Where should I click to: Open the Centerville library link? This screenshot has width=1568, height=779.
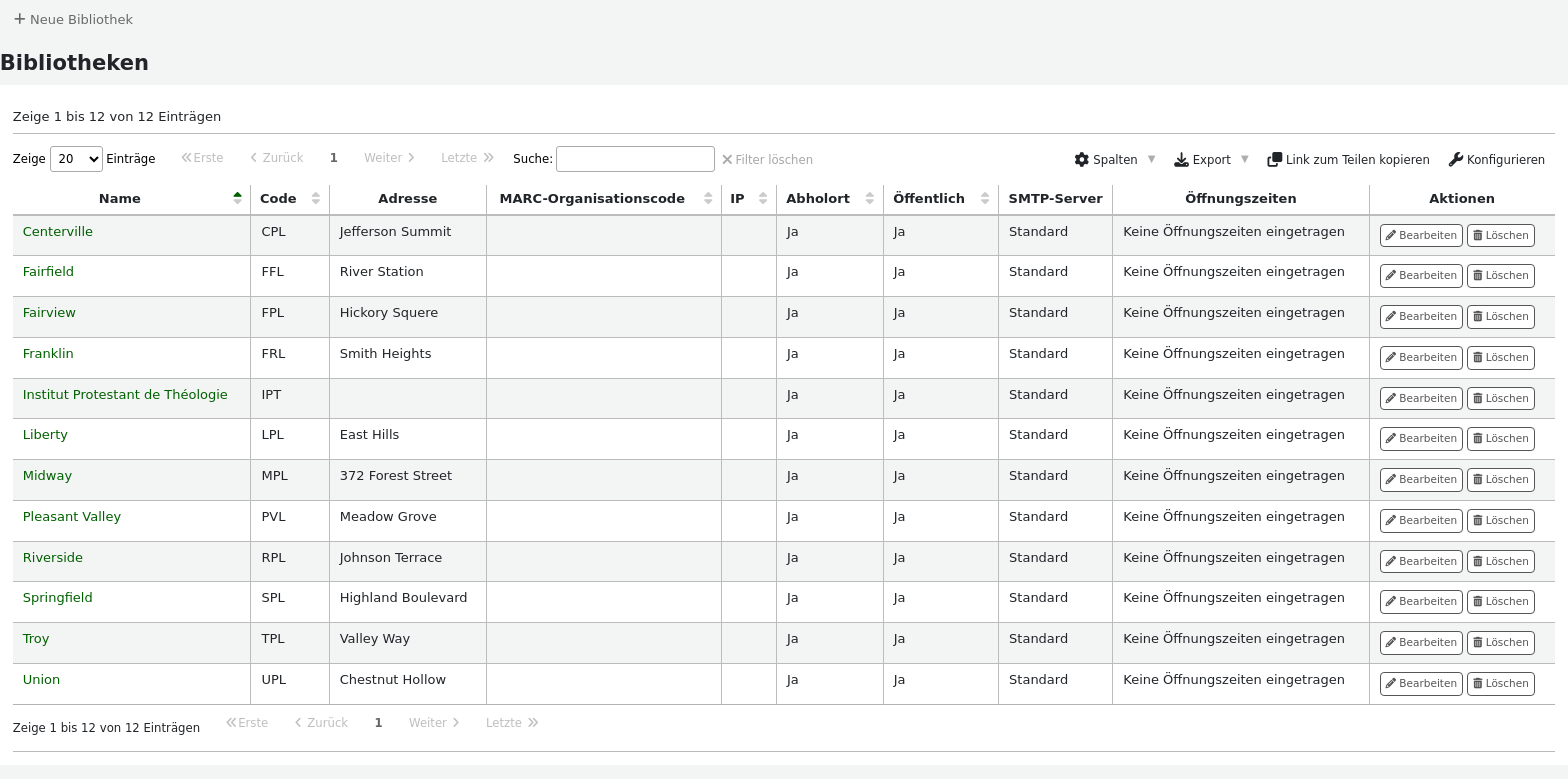point(58,231)
